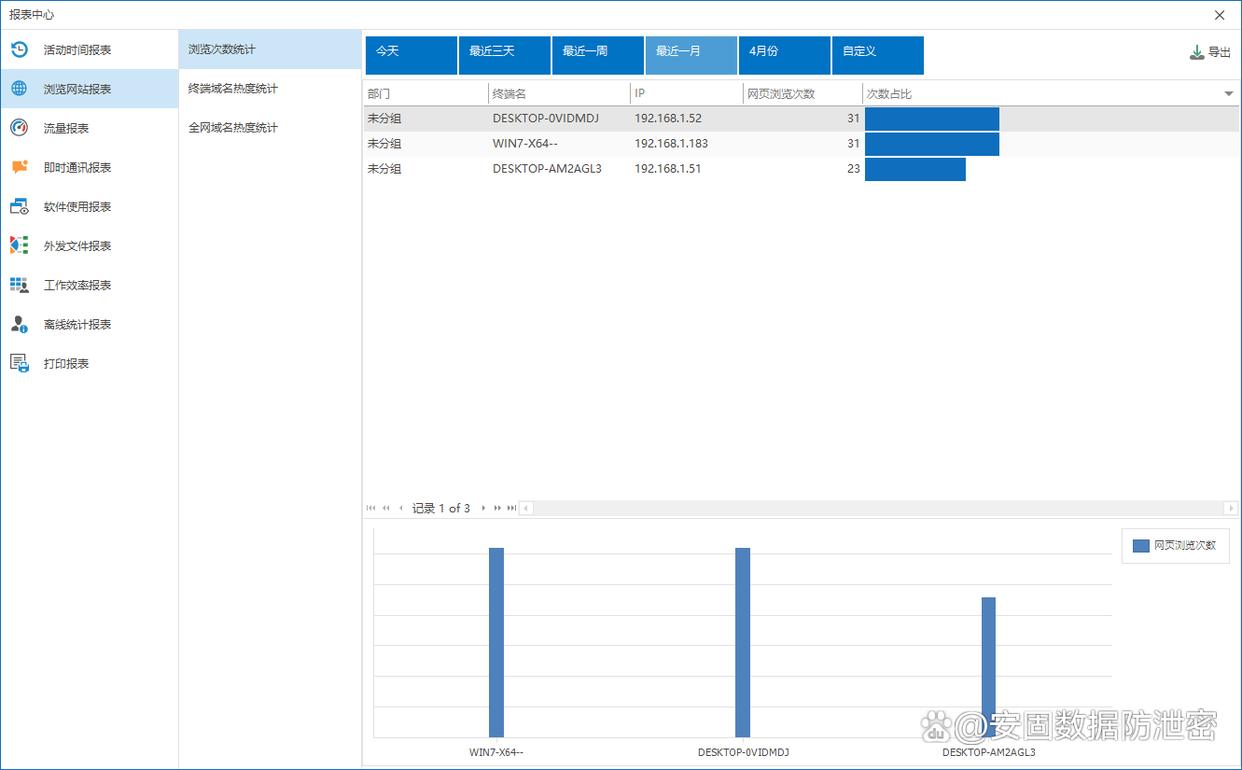The height and width of the screenshot is (770, 1242).
Task: Jump to last record in pager
Action: tap(512, 508)
